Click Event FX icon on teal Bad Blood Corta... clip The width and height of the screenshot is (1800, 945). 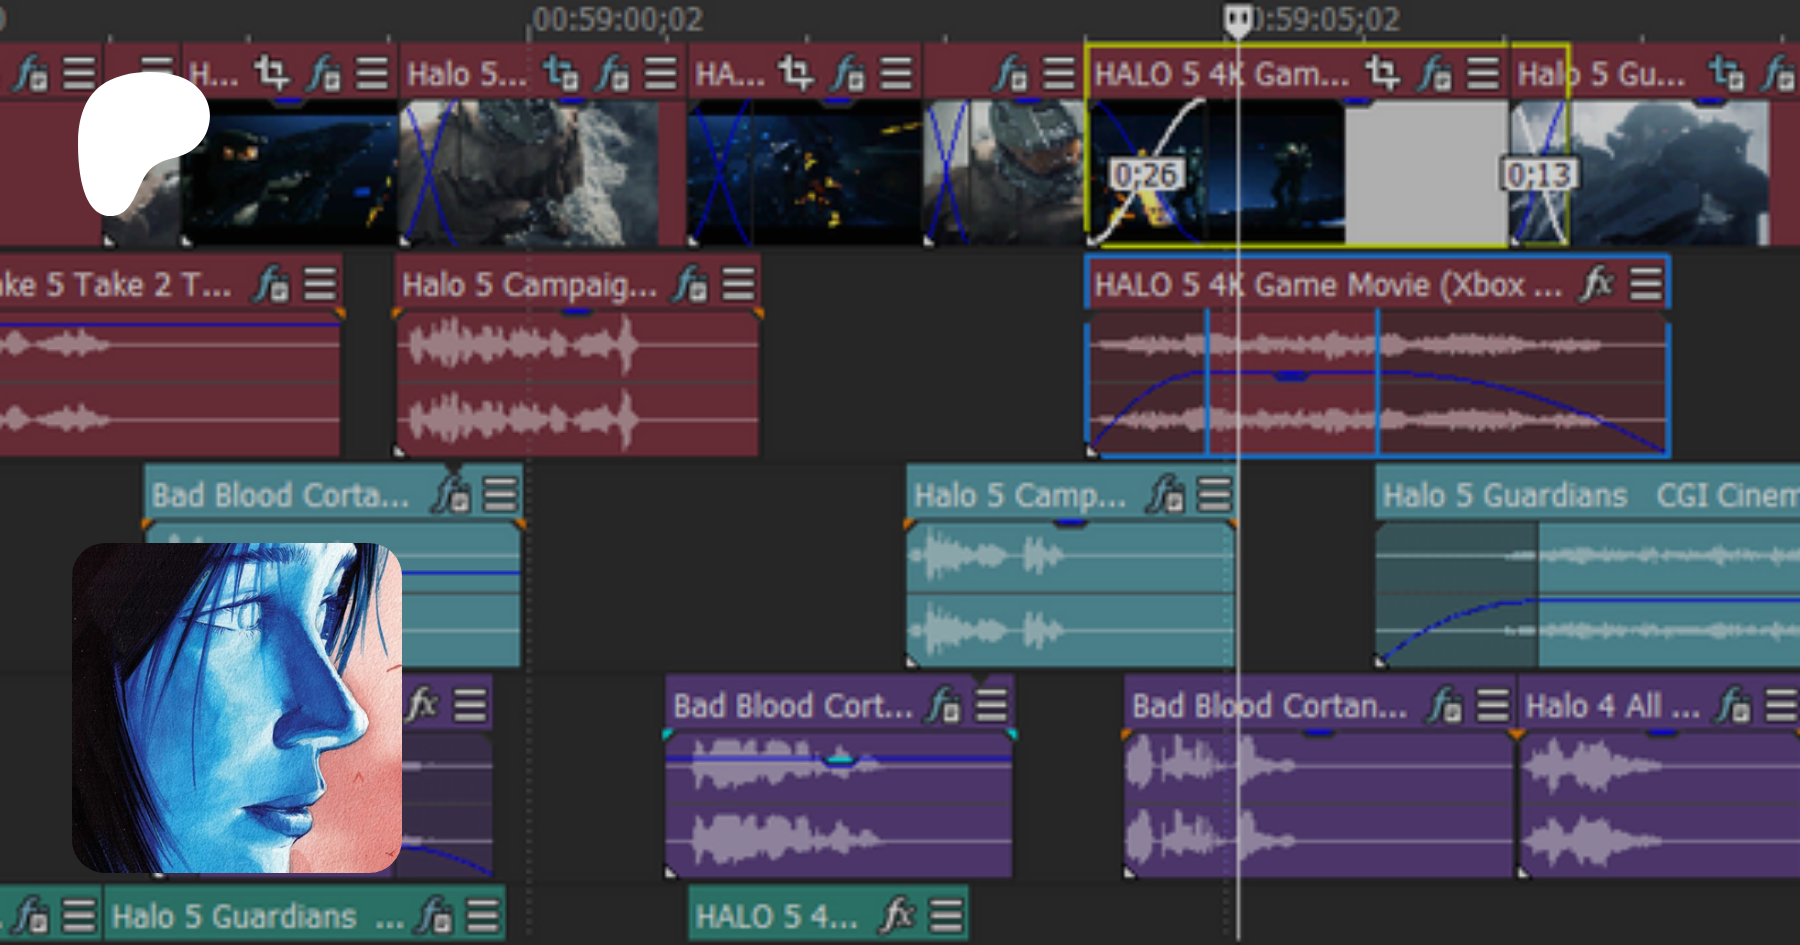coord(451,494)
